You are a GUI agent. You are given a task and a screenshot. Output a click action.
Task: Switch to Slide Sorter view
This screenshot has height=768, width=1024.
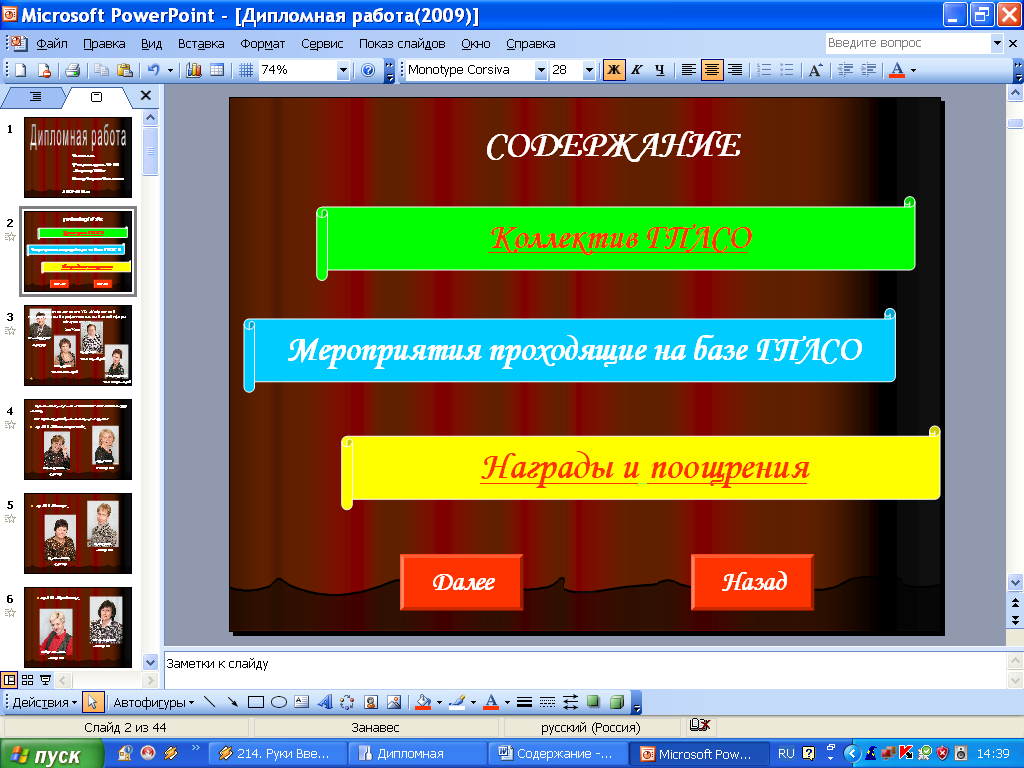coord(27,680)
